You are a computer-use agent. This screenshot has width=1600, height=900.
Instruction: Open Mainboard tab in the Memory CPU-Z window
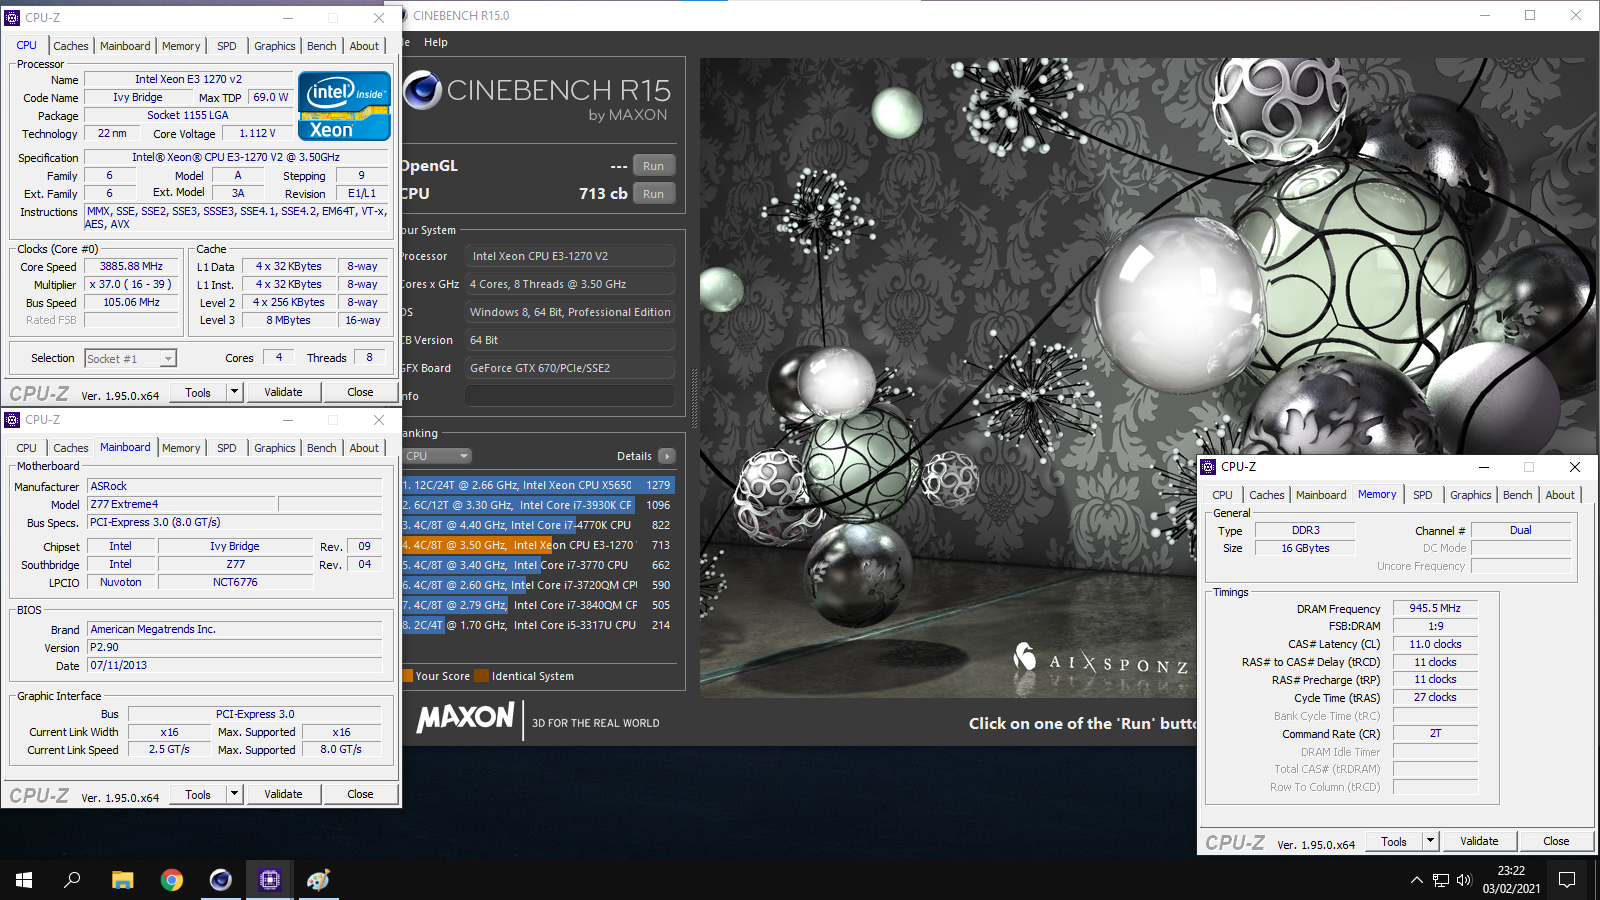click(x=1321, y=495)
